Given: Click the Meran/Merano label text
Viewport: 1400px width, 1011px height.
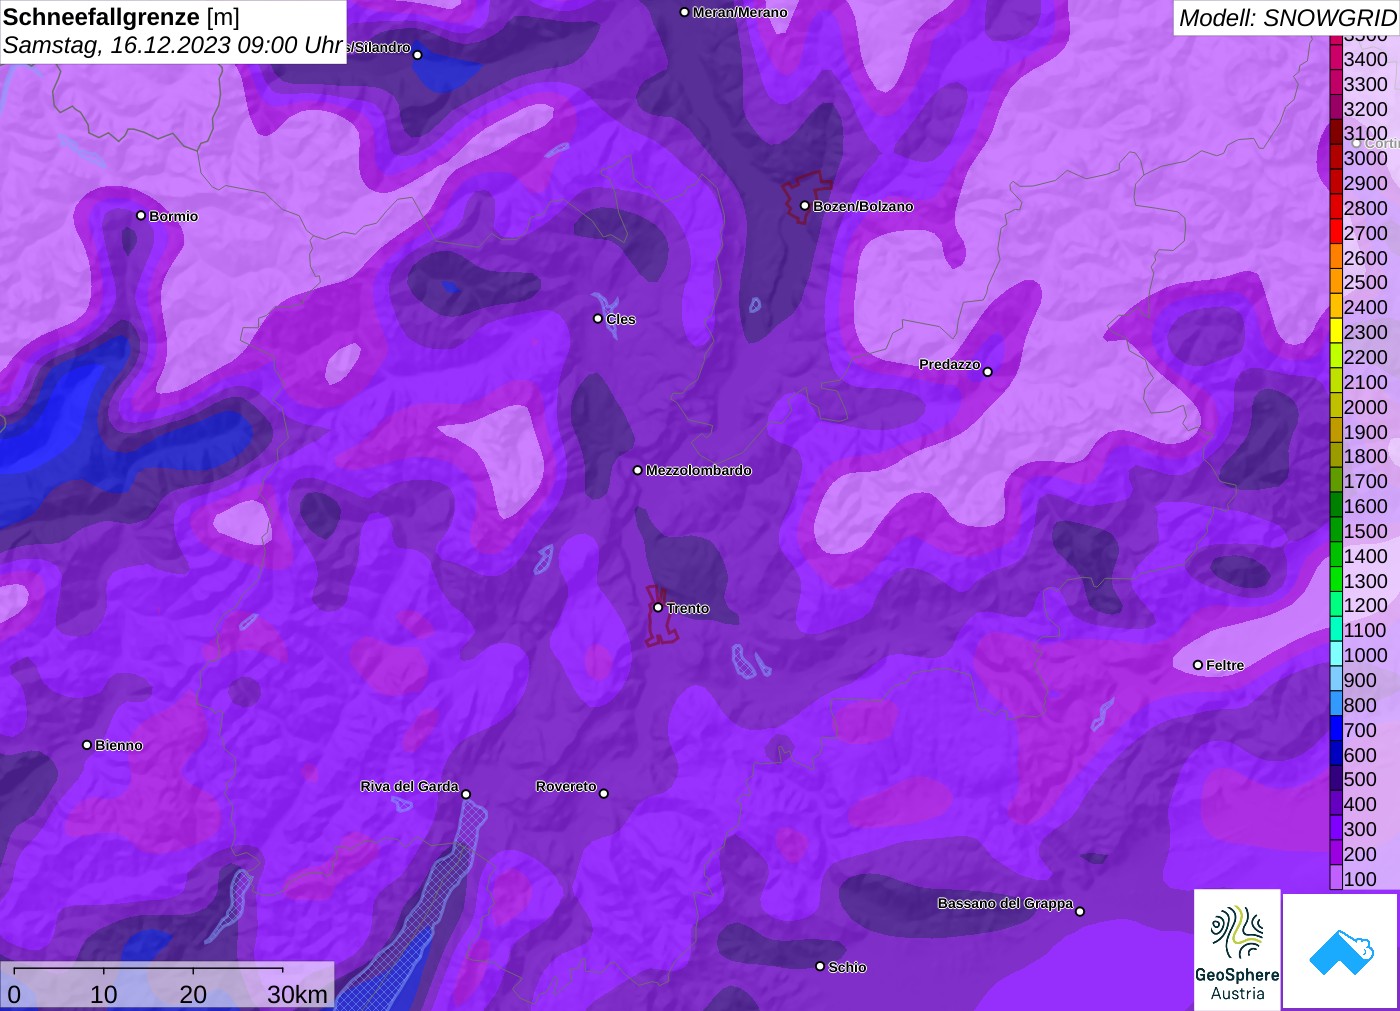Looking at the screenshot, I should click(740, 12).
